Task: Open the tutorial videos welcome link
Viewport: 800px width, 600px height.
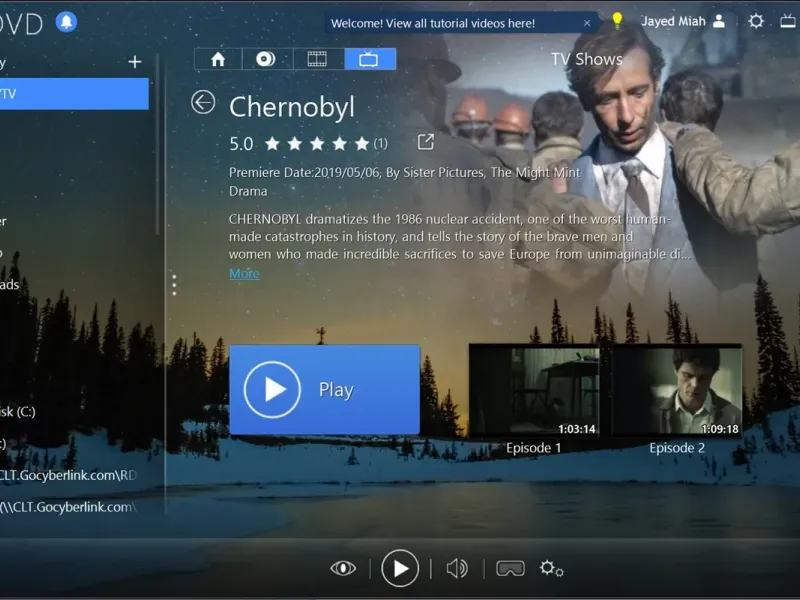Action: 433,23
